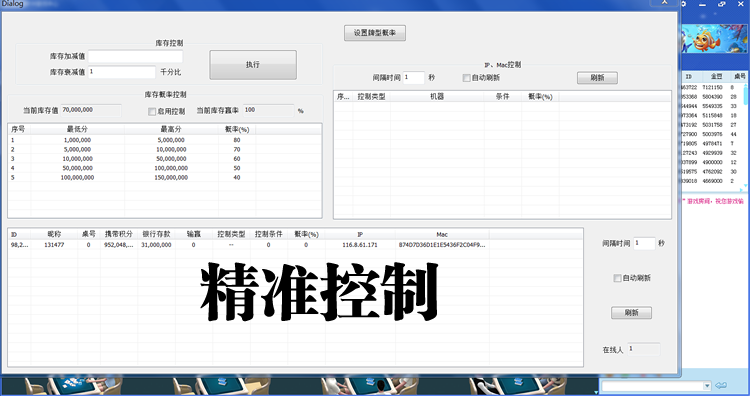Viewport: 750px width, 396px height.
Task: Toggle the 自动刷新 checkbox beside player list
Action: [x=617, y=278]
